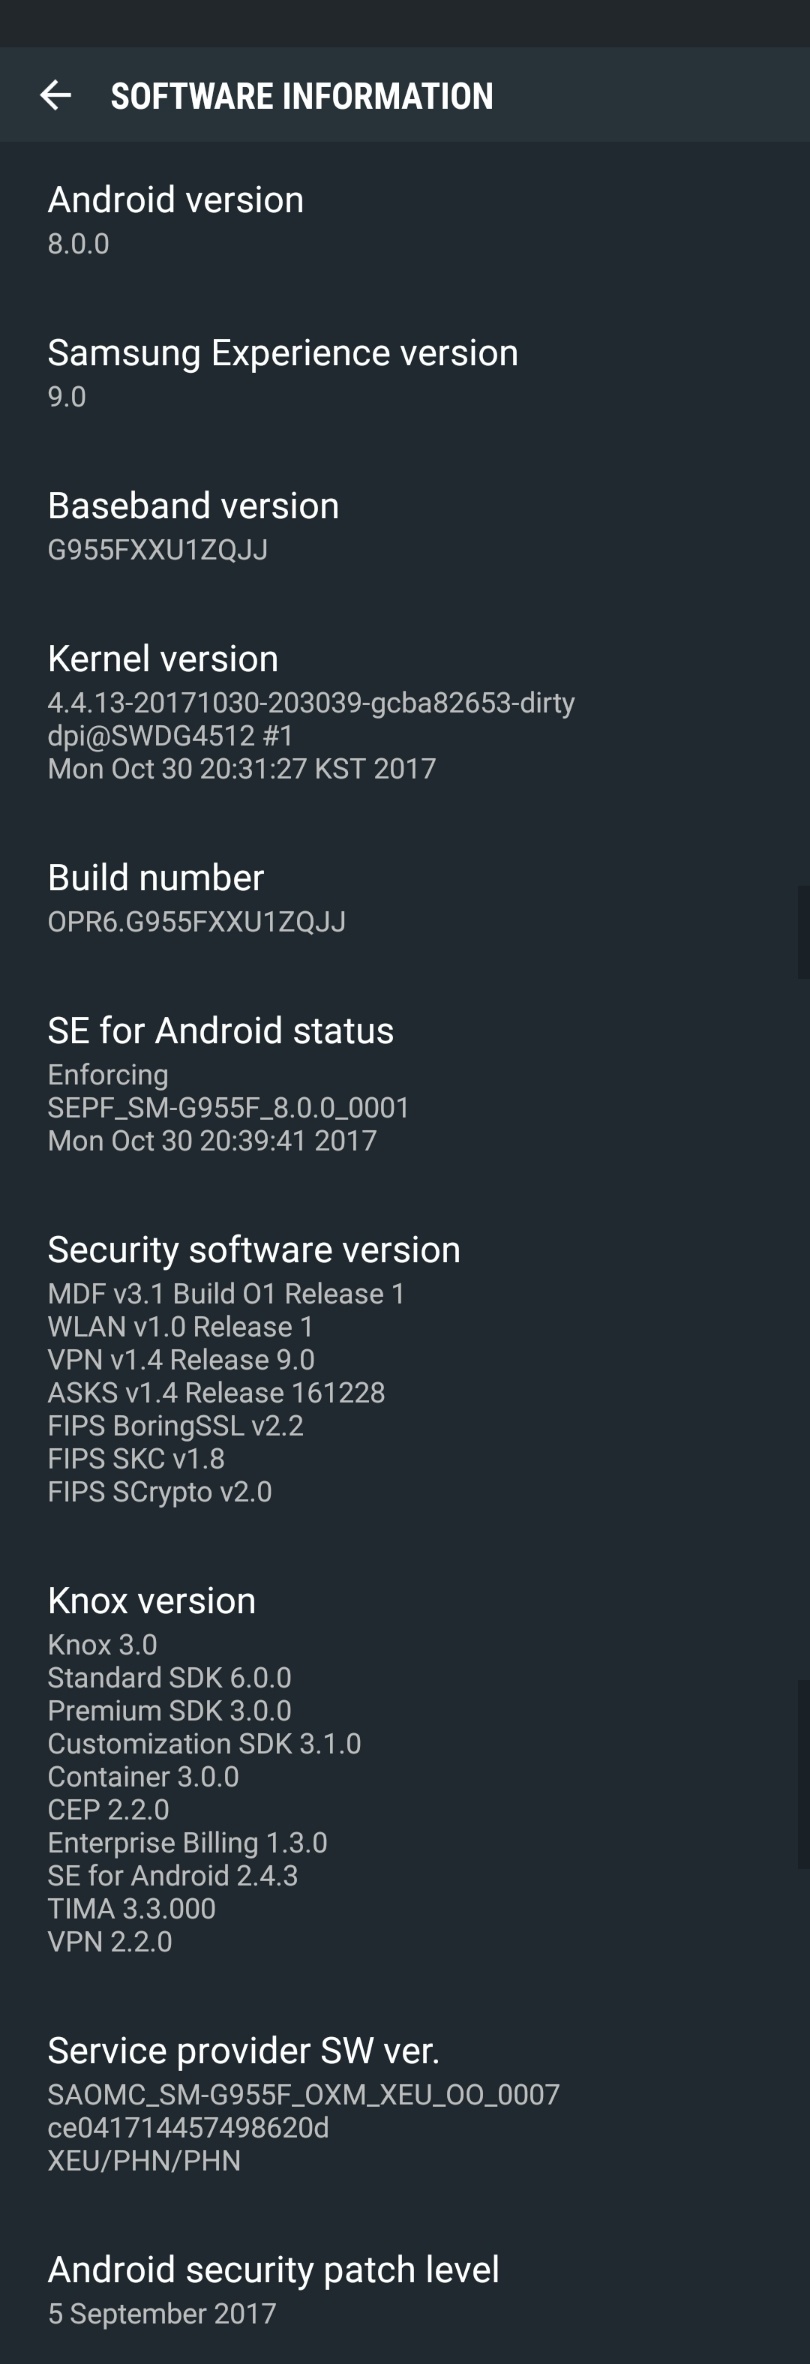Screen dimensions: 810x2364
Task: Click the Software Information header title
Action: click(x=301, y=96)
